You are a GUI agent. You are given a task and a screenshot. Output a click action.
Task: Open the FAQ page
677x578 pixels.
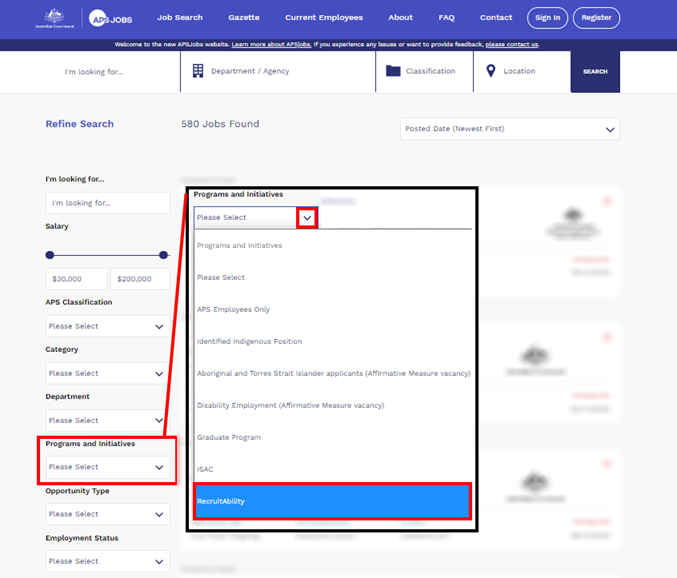[446, 18]
